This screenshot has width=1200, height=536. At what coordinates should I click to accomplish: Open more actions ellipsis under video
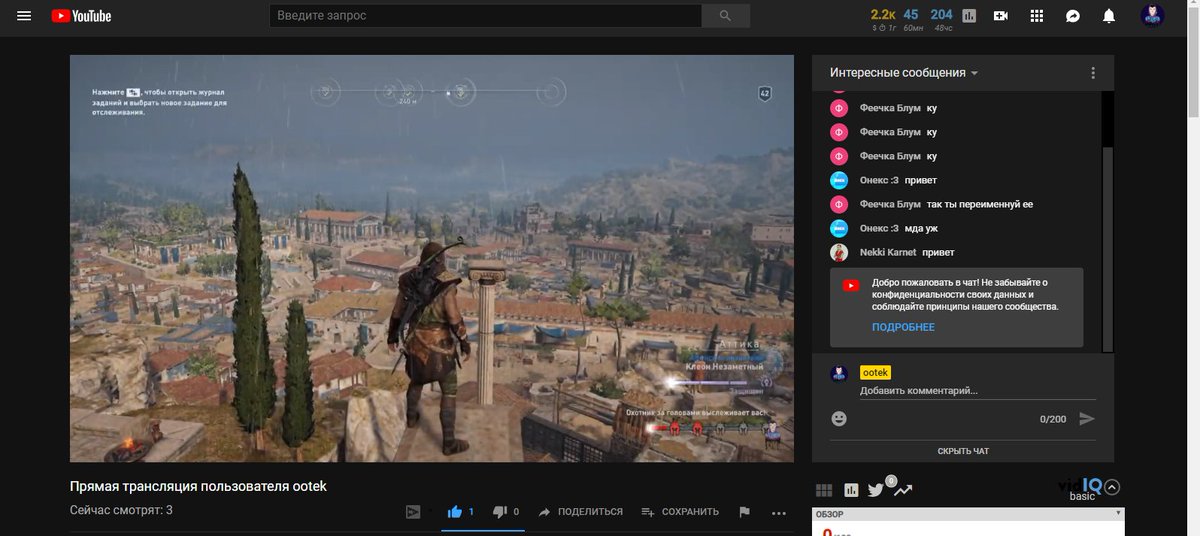click(780, 512)
